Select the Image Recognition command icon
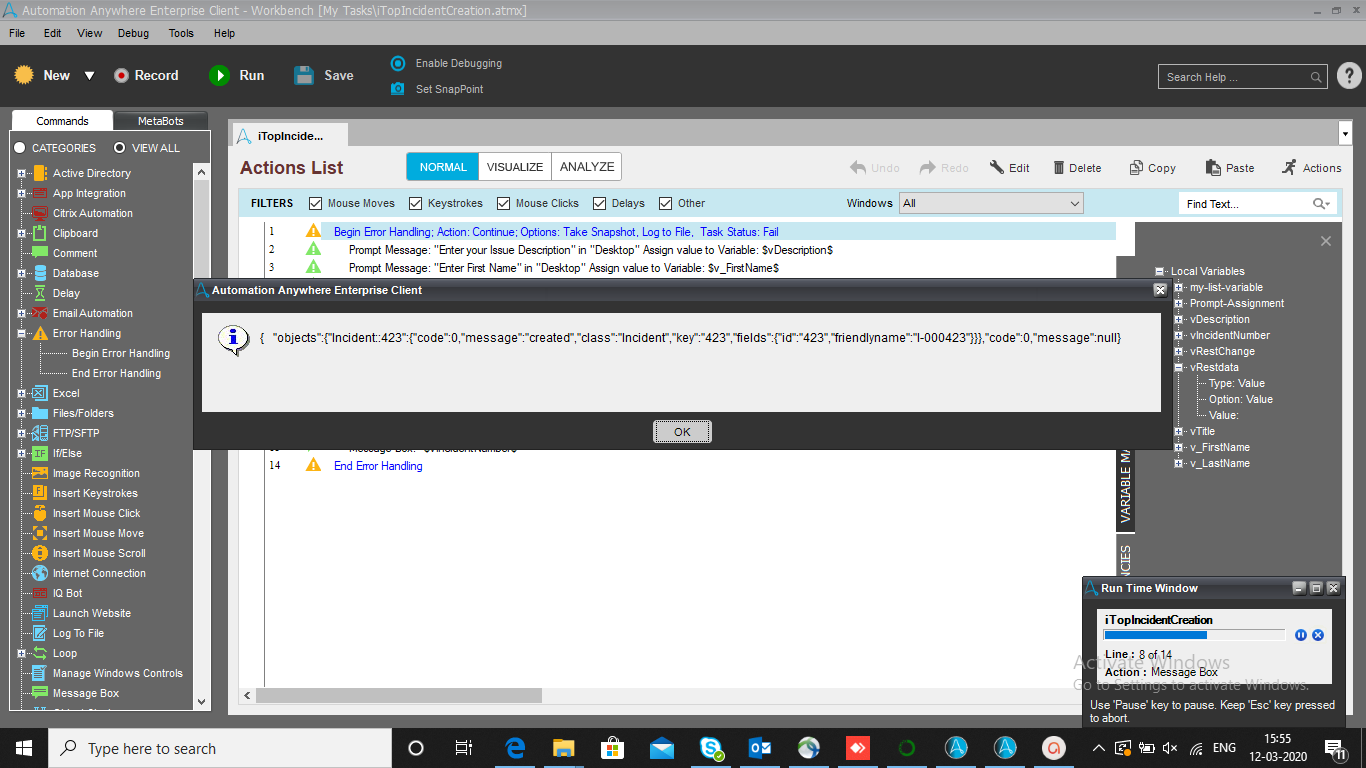The height and width of the screenshot is (768, 1366). point(40,473)
